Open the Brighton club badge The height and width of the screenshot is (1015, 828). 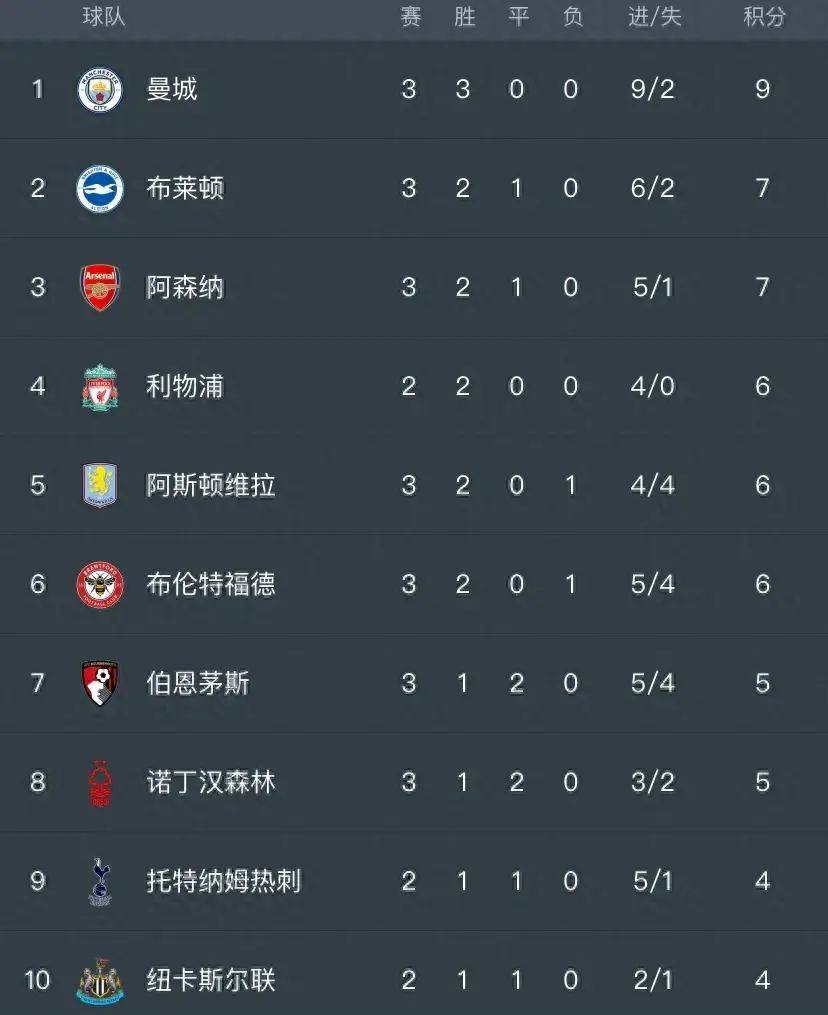pos(100,188)
